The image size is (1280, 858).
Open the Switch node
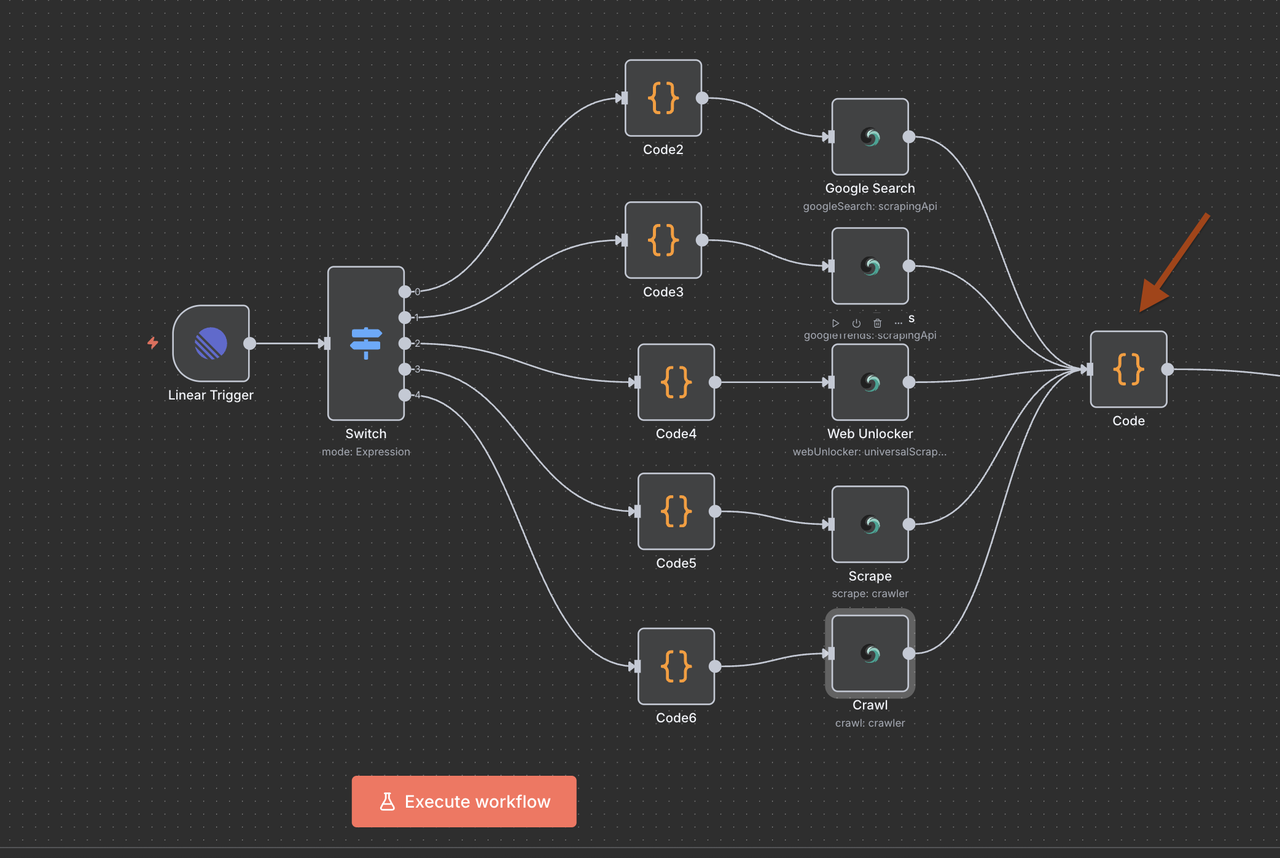click(x=366, y=343)
